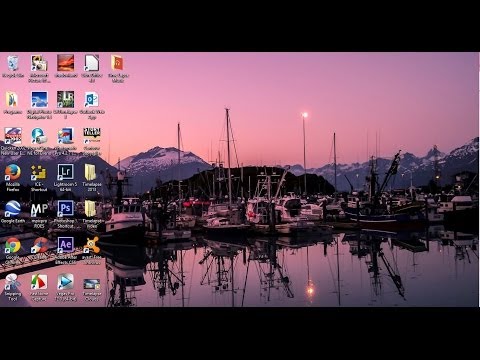The image size is (480, 360).
Task: Select the blank document shortcut icon
Action: click(92, 63)
